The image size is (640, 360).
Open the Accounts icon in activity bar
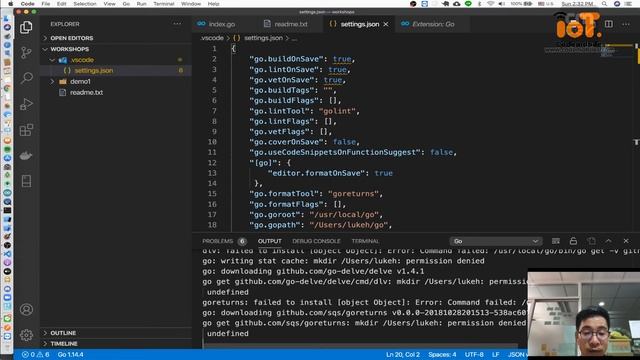click(x=26, y=310)
